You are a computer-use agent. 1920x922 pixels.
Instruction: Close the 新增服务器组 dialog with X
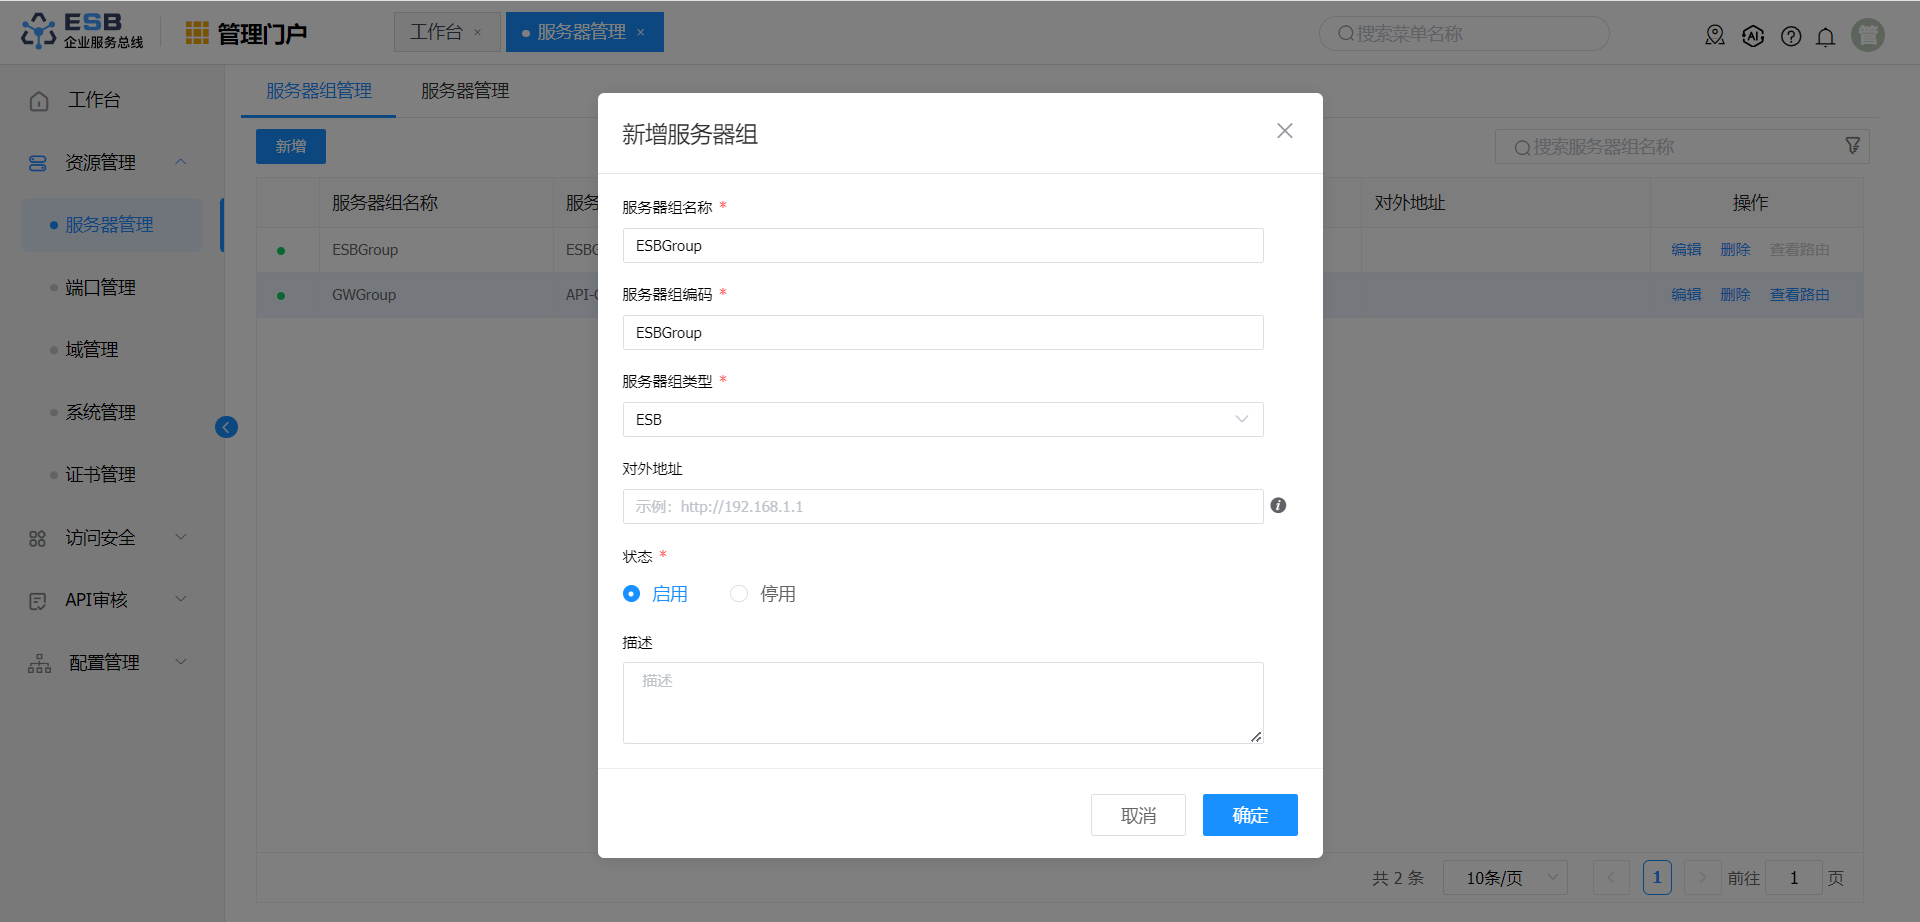pyautogui.click(x=1285, y=131)
